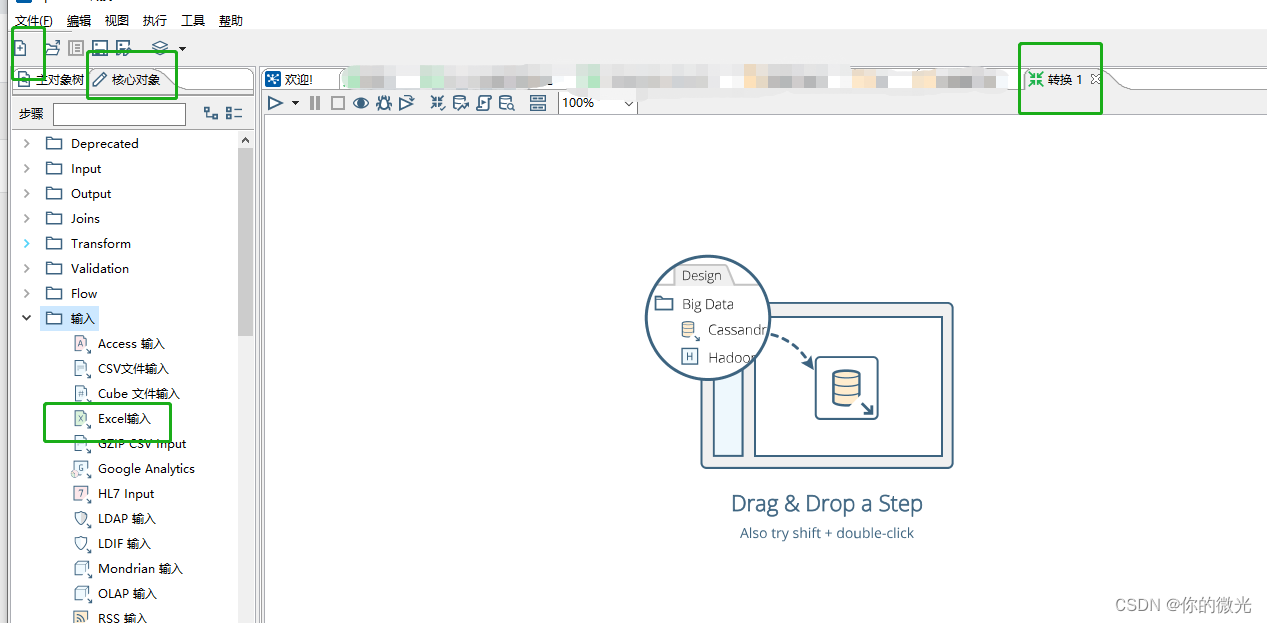Image resolution: width=1267 pixels, height=623 pixels.
Task: Click the 步骤 search input field
Action: click(x=119, y=115)
